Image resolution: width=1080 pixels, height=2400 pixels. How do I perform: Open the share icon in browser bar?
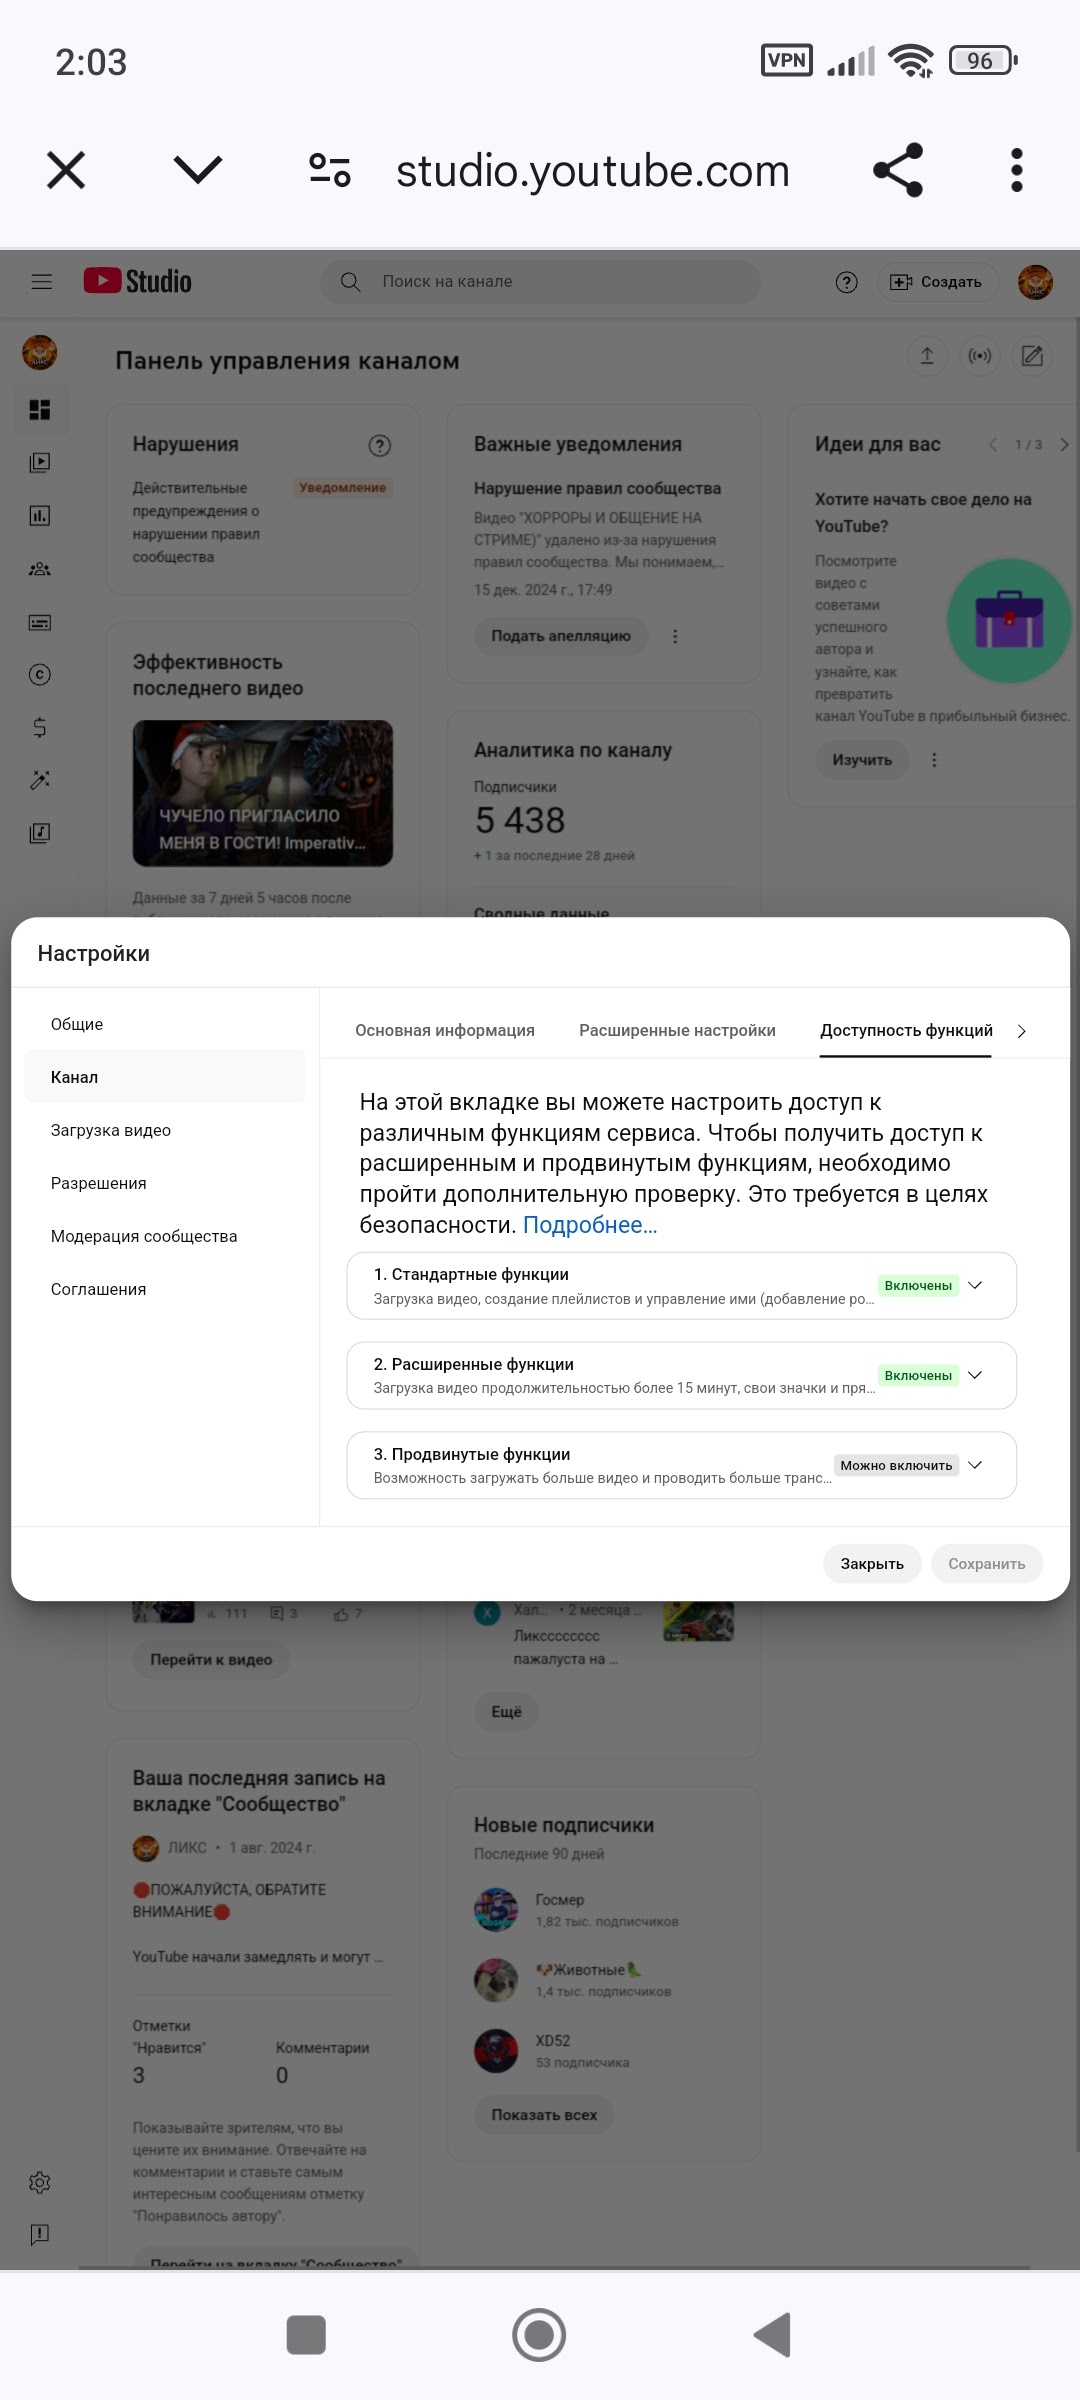(897, 170)
